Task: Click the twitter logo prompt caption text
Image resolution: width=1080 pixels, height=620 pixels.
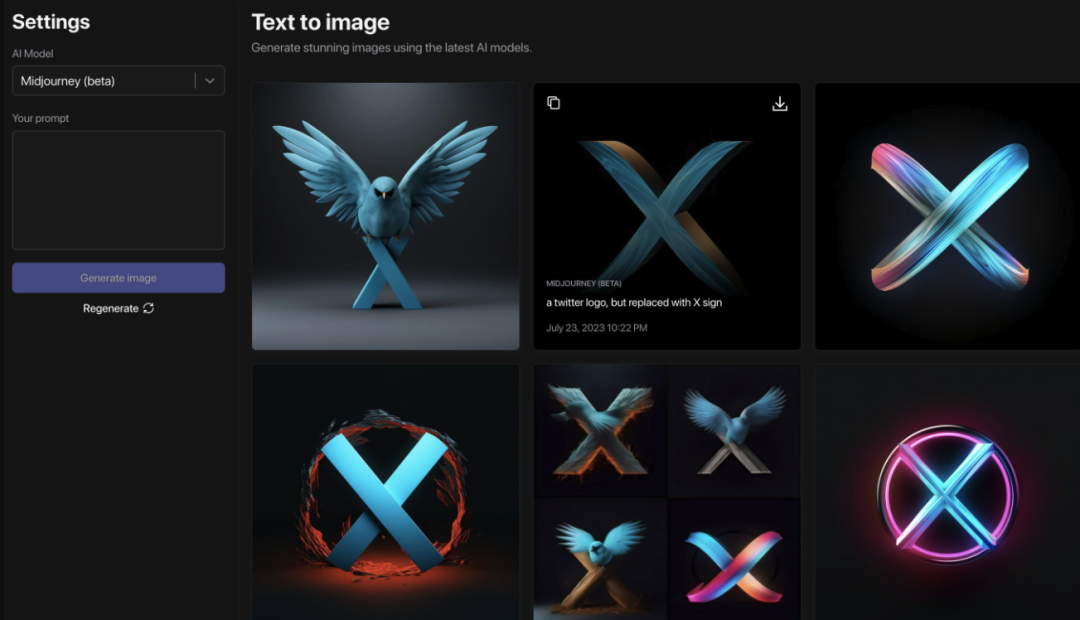Action: pyautogui.click(x=634, y=302)
